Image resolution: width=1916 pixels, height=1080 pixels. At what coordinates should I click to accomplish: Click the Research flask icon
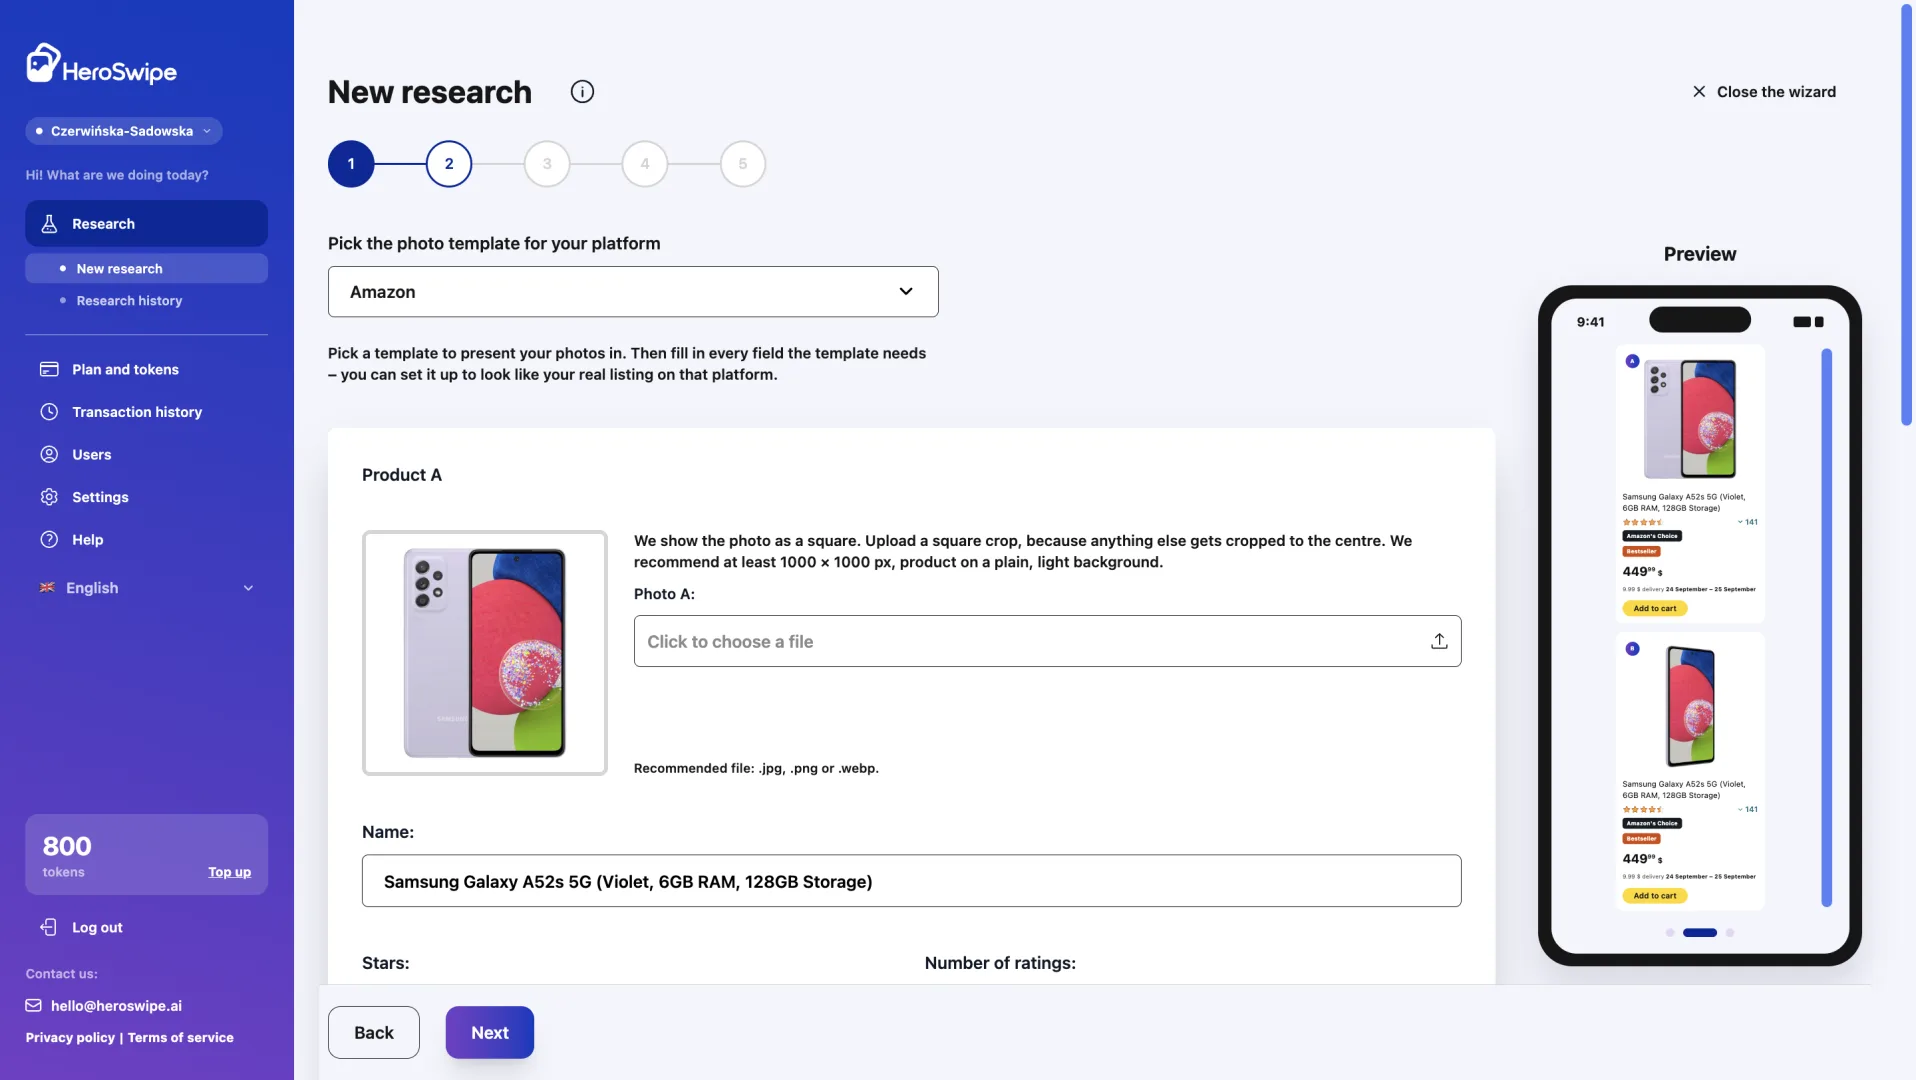pos(49,224)
